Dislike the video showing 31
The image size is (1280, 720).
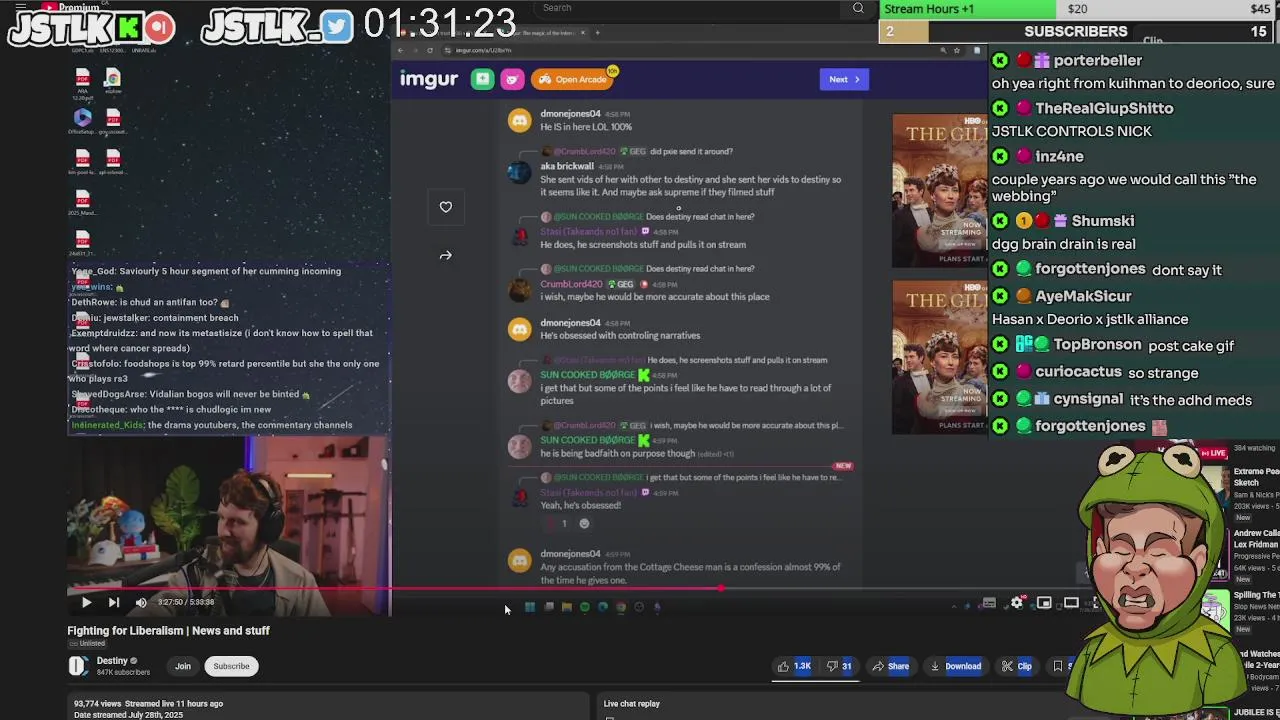840,666
